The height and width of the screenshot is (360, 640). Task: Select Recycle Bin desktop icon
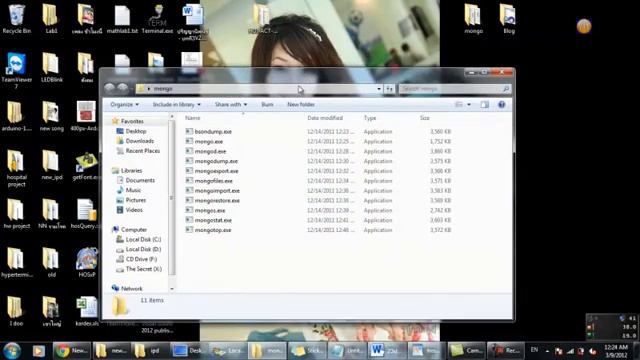pyautogui.click(x=16, y=19)
